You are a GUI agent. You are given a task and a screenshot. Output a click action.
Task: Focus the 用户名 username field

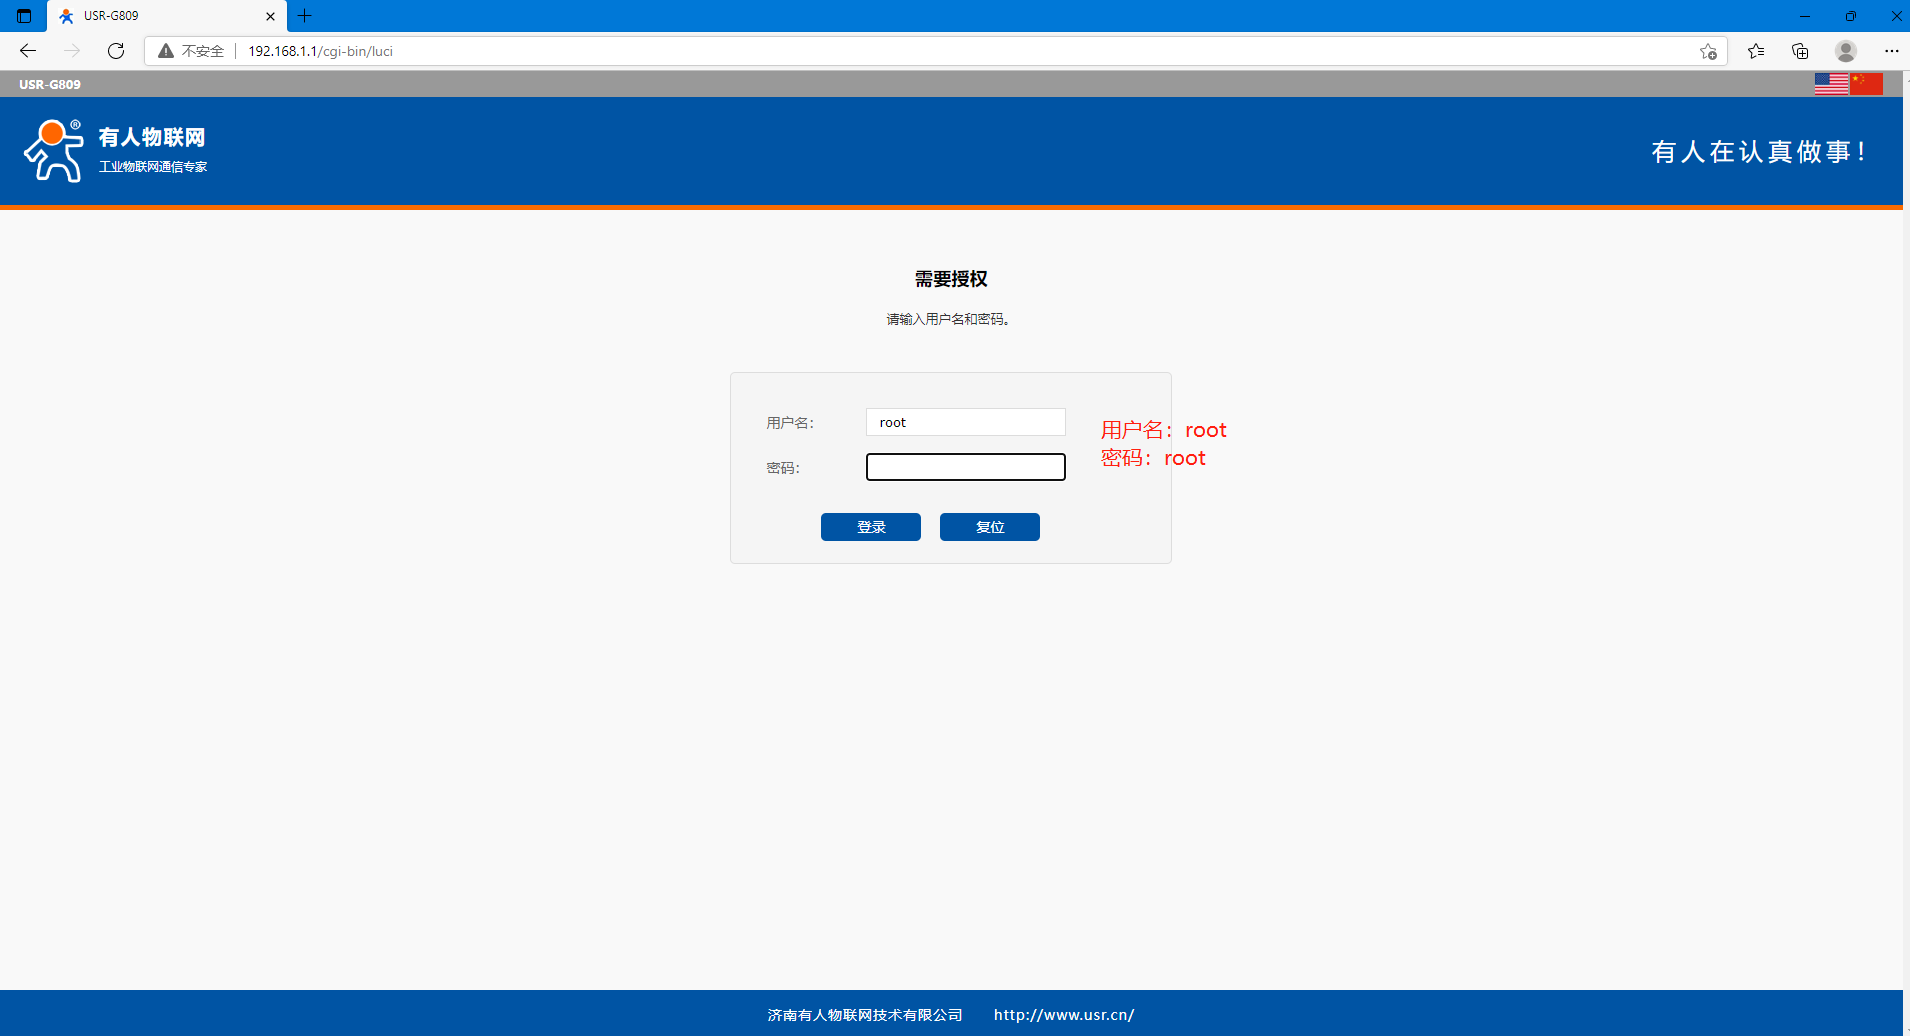click(x=965, y=422)
